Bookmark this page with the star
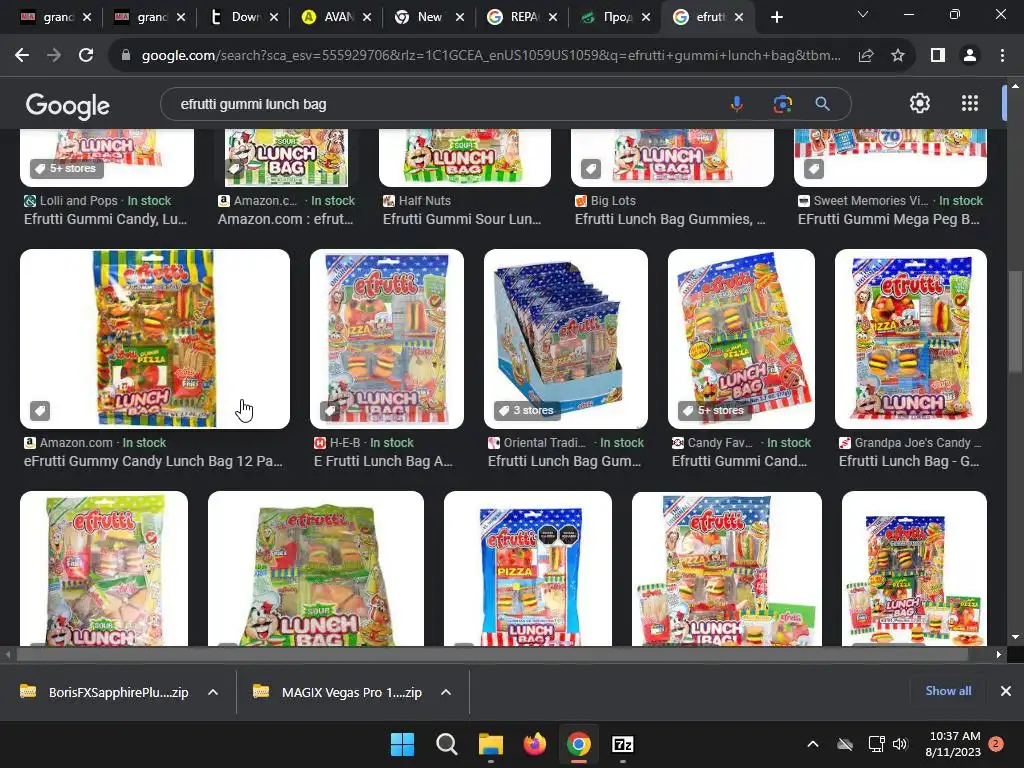The height and width of the screenshot is (768, 1024). point(898,56)
